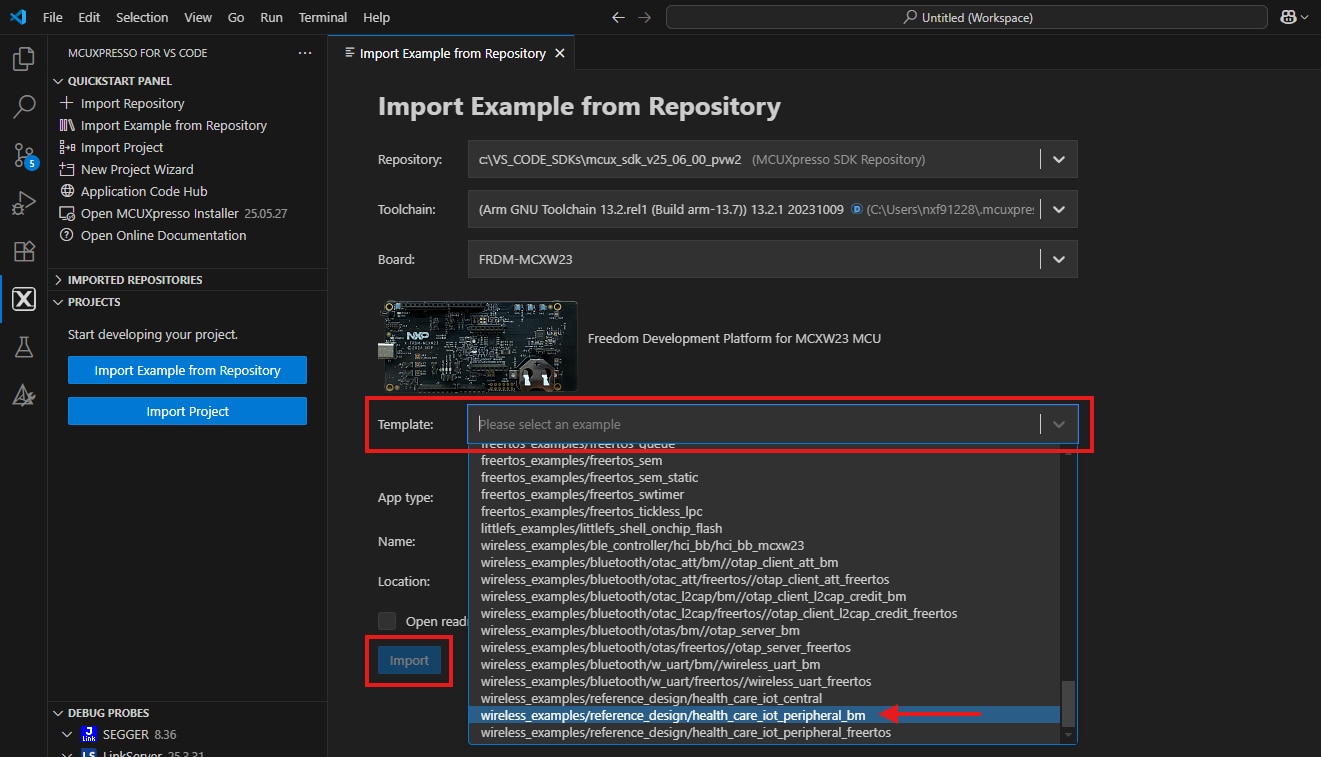Open Source Control view with badge
The image size is (1321, 757).
tap(24, 155)
